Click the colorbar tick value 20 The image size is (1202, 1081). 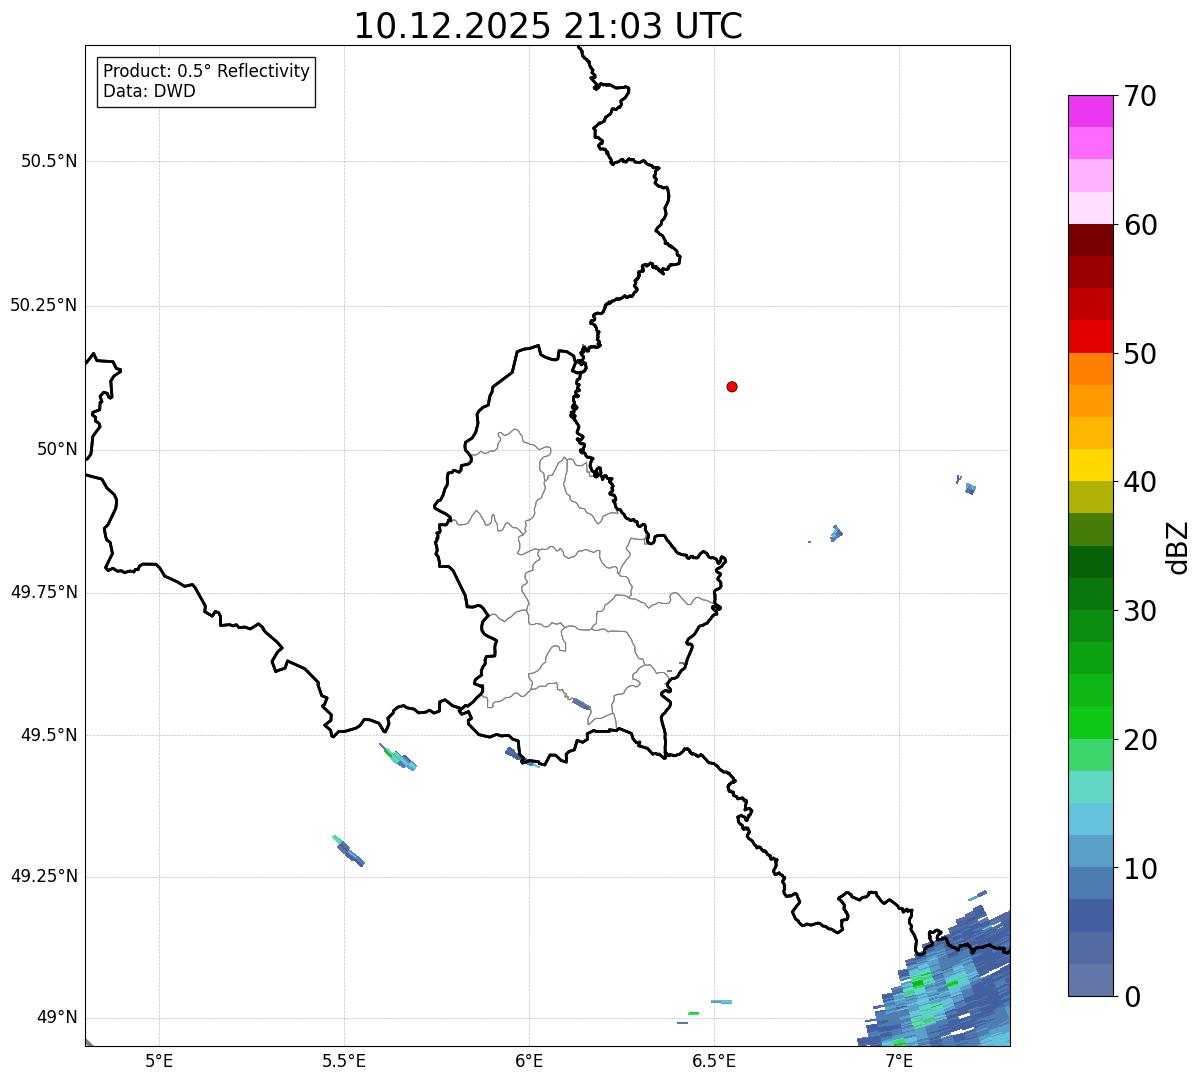(1140, 740)
